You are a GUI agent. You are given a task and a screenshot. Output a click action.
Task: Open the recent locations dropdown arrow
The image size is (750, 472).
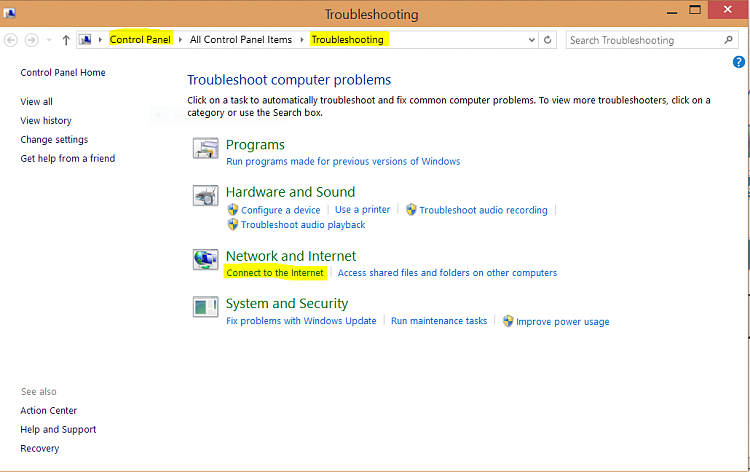[x=49, y=40]
